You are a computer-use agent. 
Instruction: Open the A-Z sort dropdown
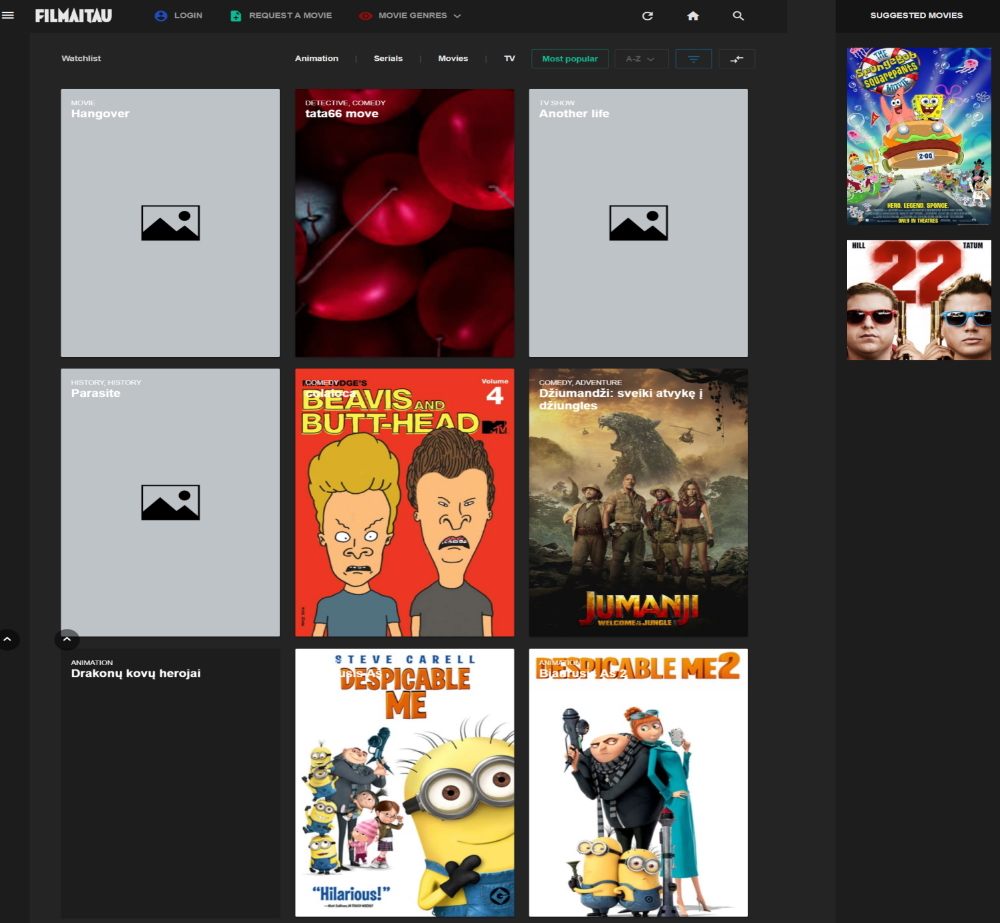640,59
